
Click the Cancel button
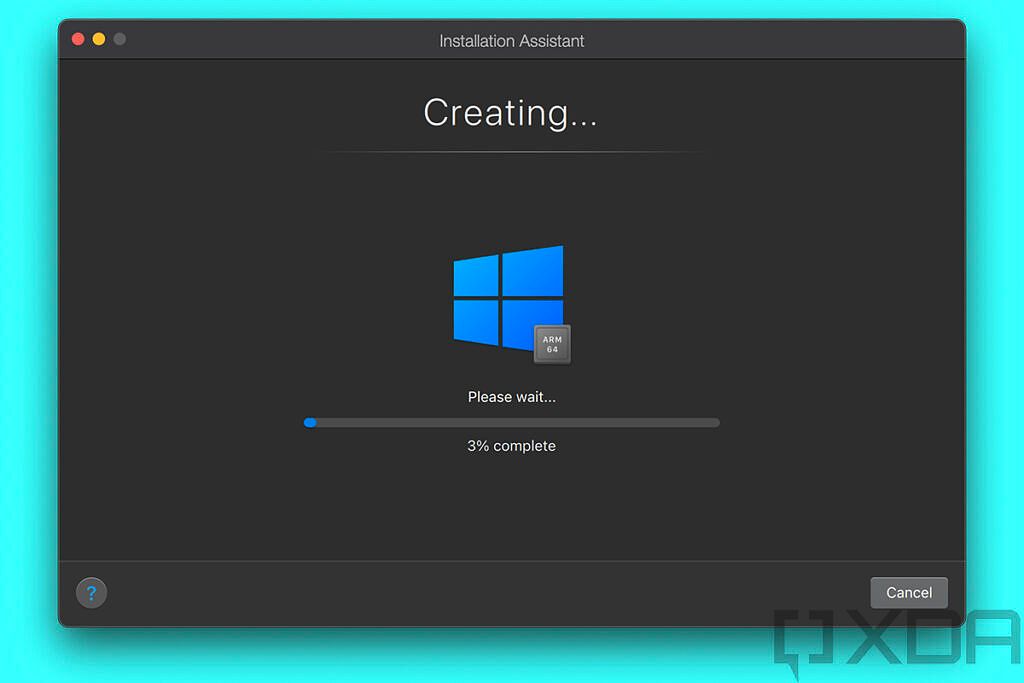tap(908, 592)
